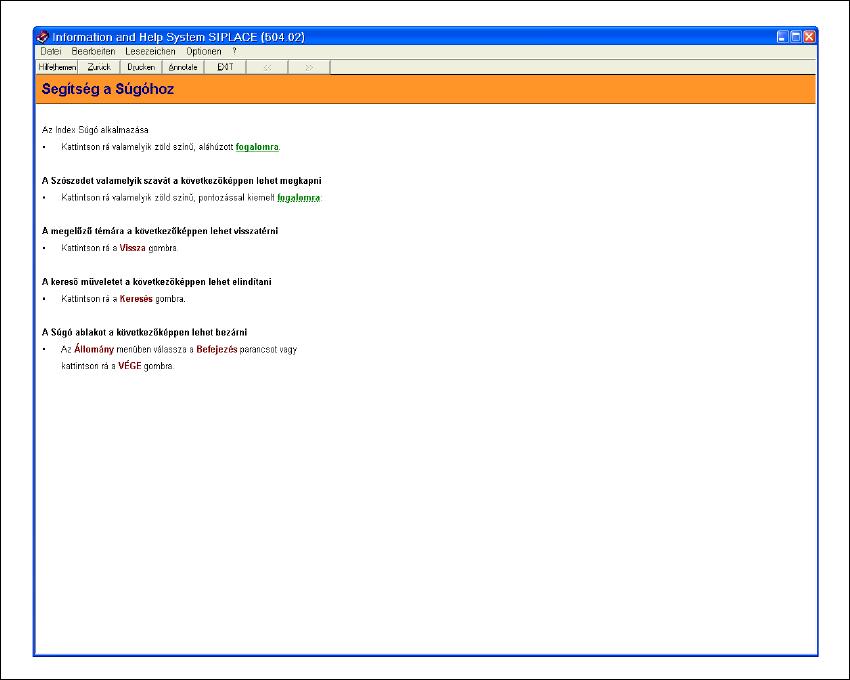Open the Bearbeiten menu
850x680 pixels.
pyautogui.click(x=93, y=52)
